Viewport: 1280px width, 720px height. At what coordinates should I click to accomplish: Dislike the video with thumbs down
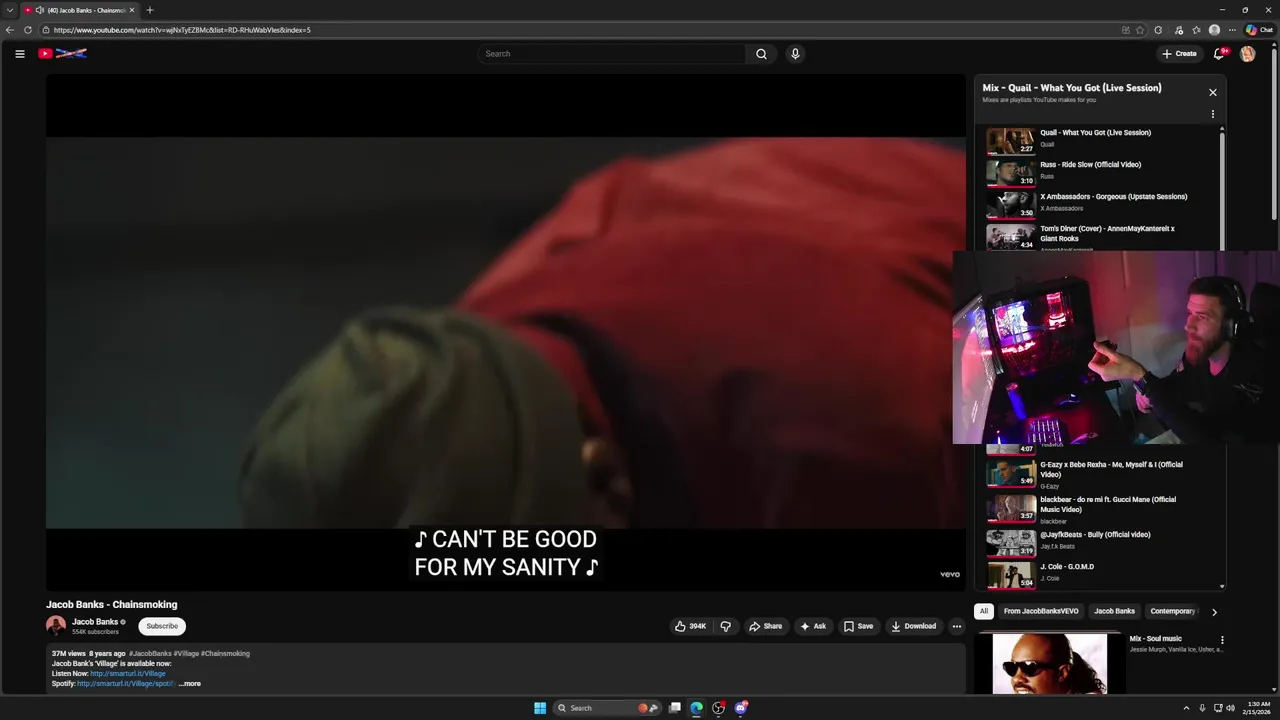point(726,626)
